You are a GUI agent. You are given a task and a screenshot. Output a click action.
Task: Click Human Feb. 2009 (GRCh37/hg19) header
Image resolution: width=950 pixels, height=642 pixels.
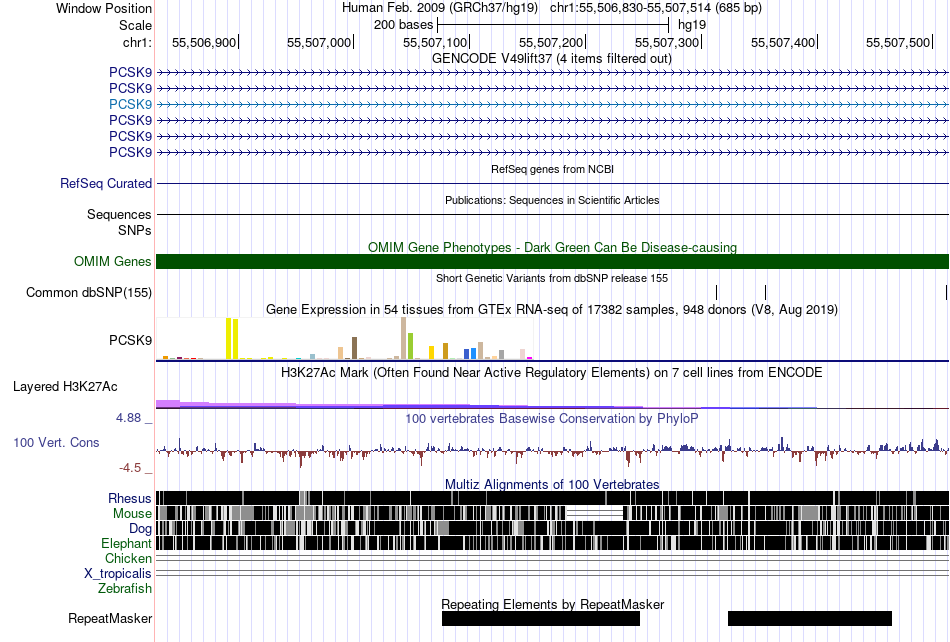[440, 8]
